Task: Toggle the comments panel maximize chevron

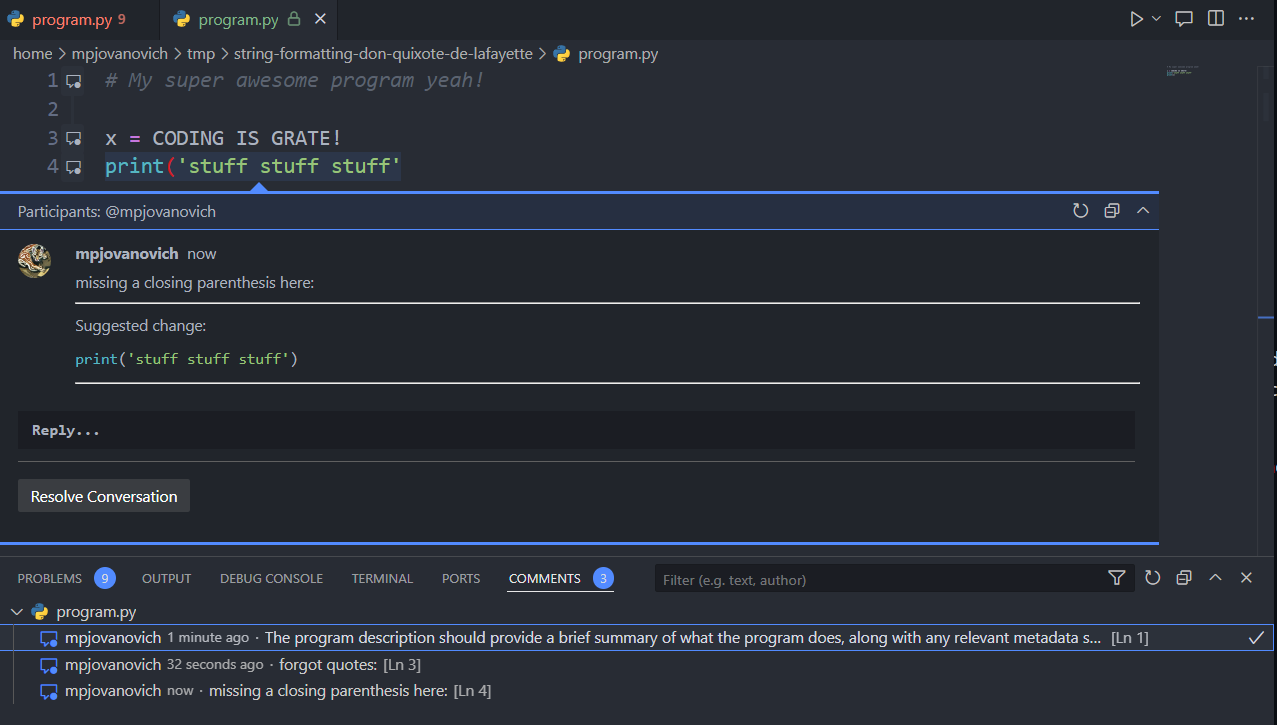Action: pos(1215,578)
